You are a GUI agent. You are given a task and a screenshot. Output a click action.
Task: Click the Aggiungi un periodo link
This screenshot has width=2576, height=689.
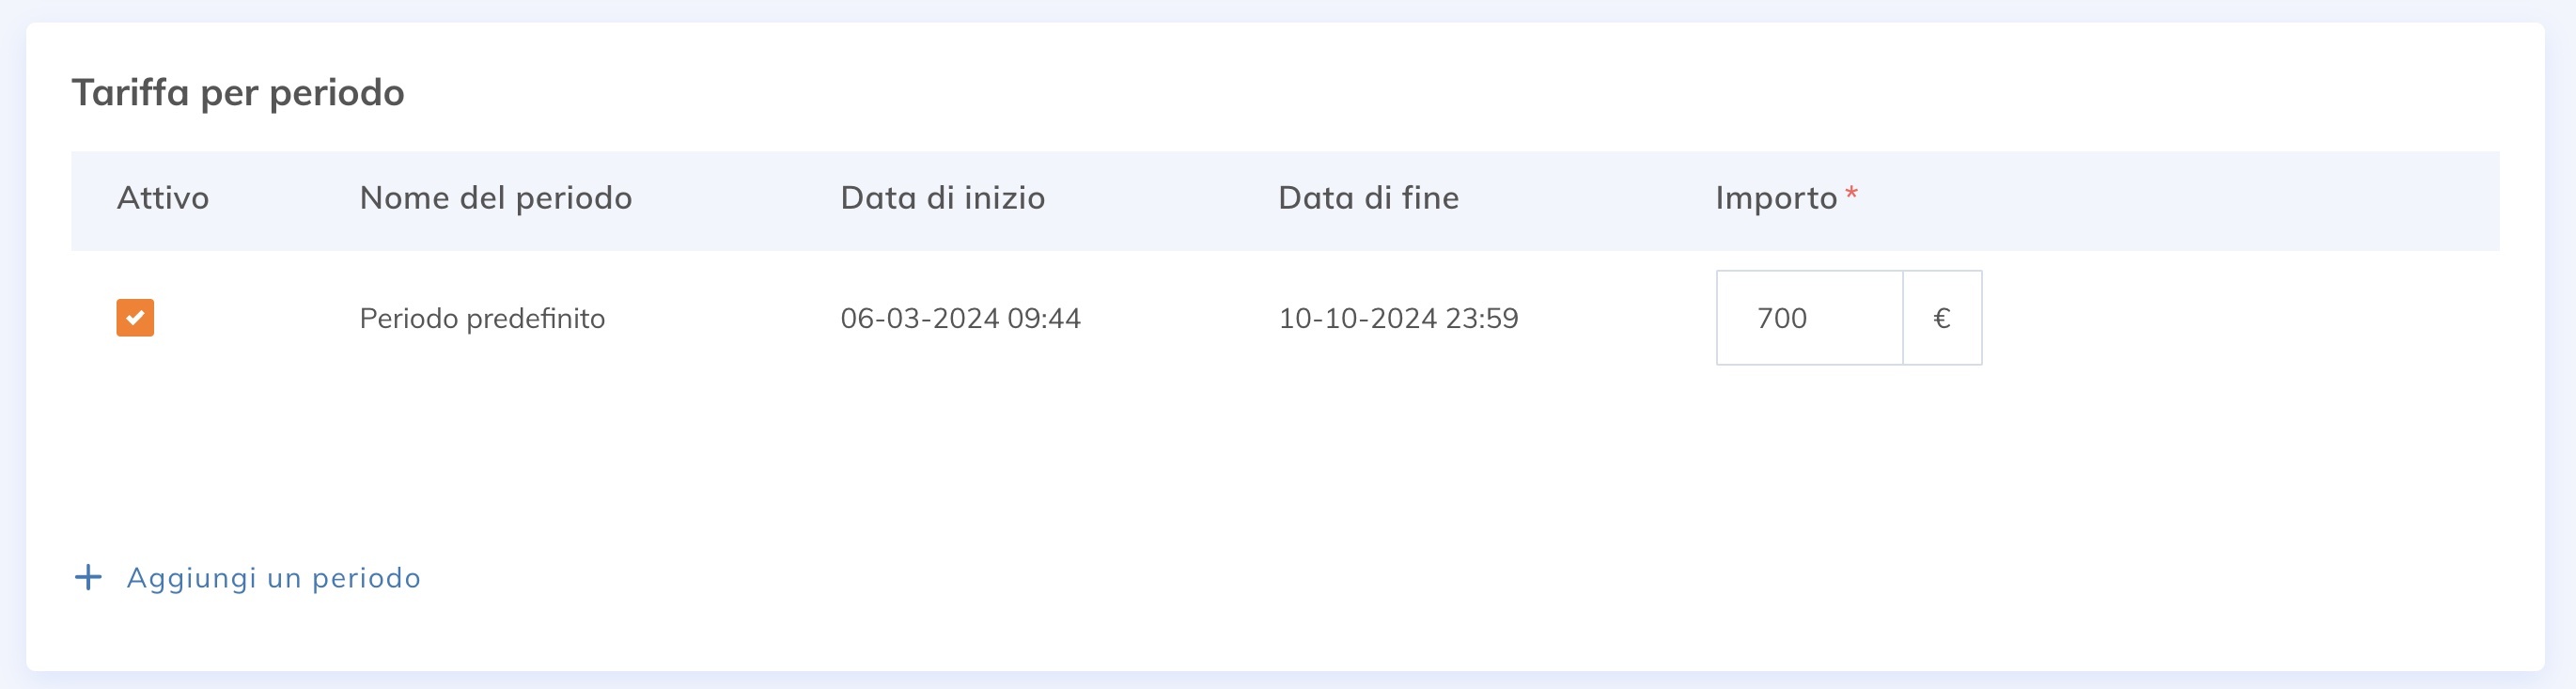pos(273,578)
